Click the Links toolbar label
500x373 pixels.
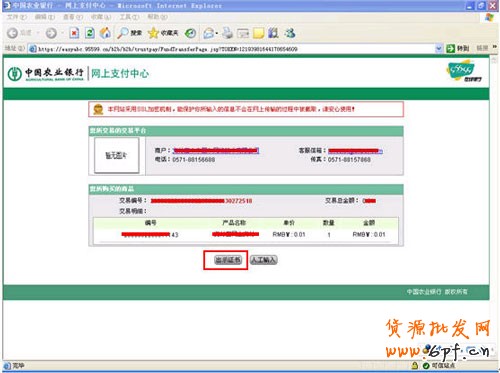point(482,48)
